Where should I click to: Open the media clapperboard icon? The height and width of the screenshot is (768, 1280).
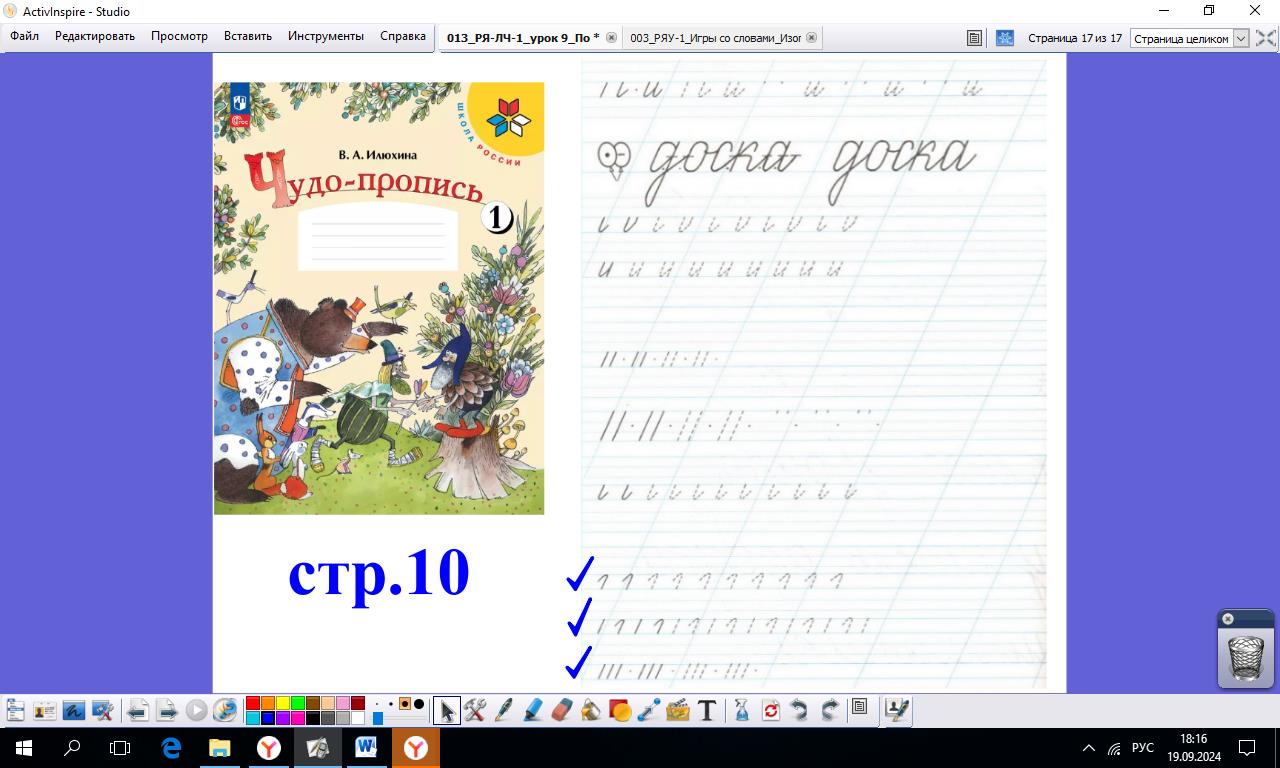click(x=678, y=711)
